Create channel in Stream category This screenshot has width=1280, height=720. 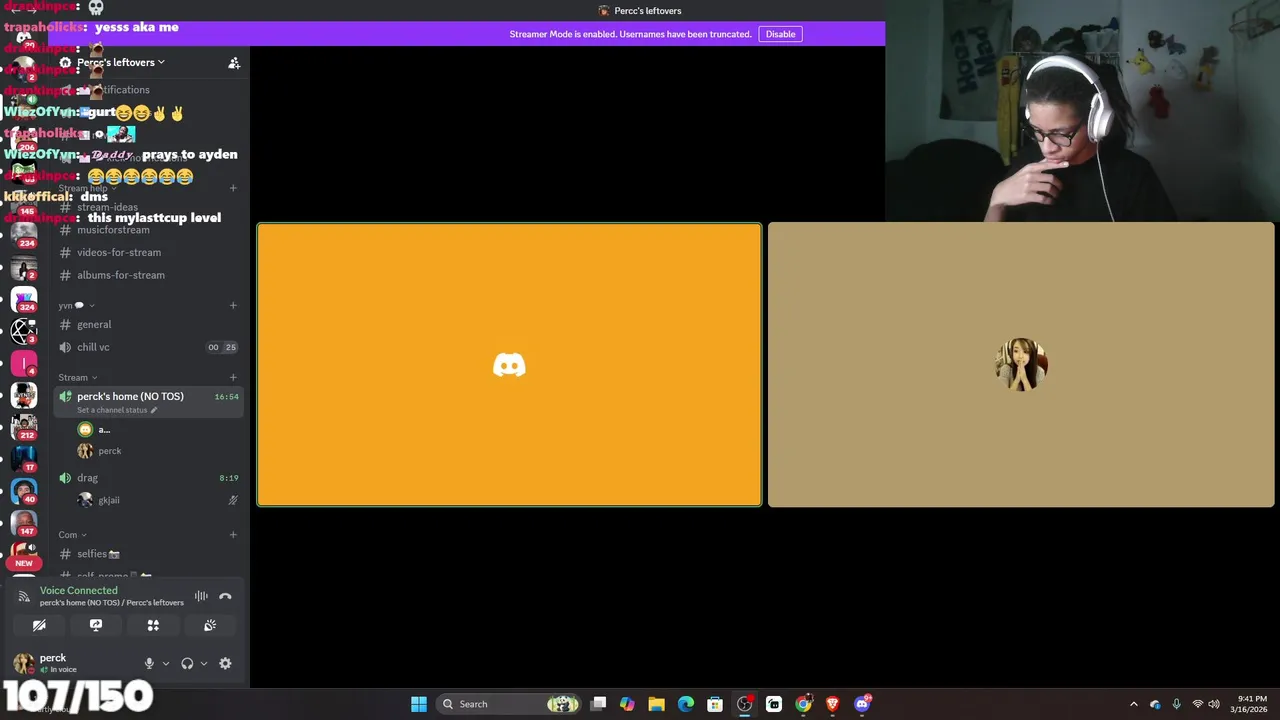[x=233, y=377]
